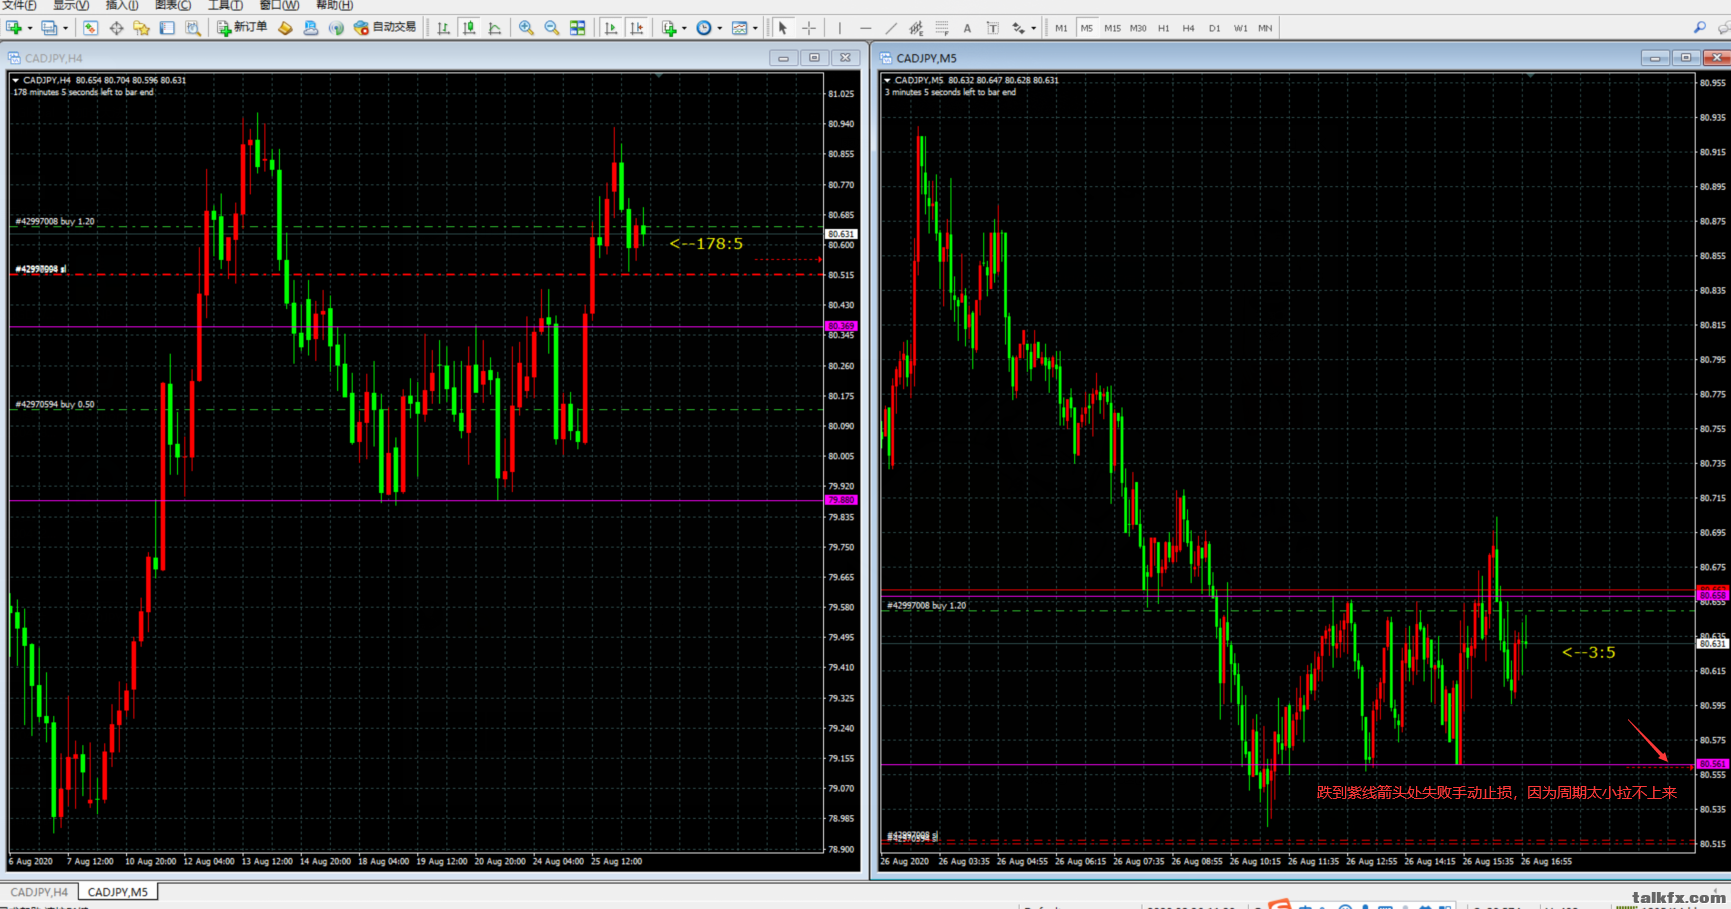Switch to the CADJPY,H4 bottom tab
This screenshot has width=1731, height=909.
click(39, 892)
